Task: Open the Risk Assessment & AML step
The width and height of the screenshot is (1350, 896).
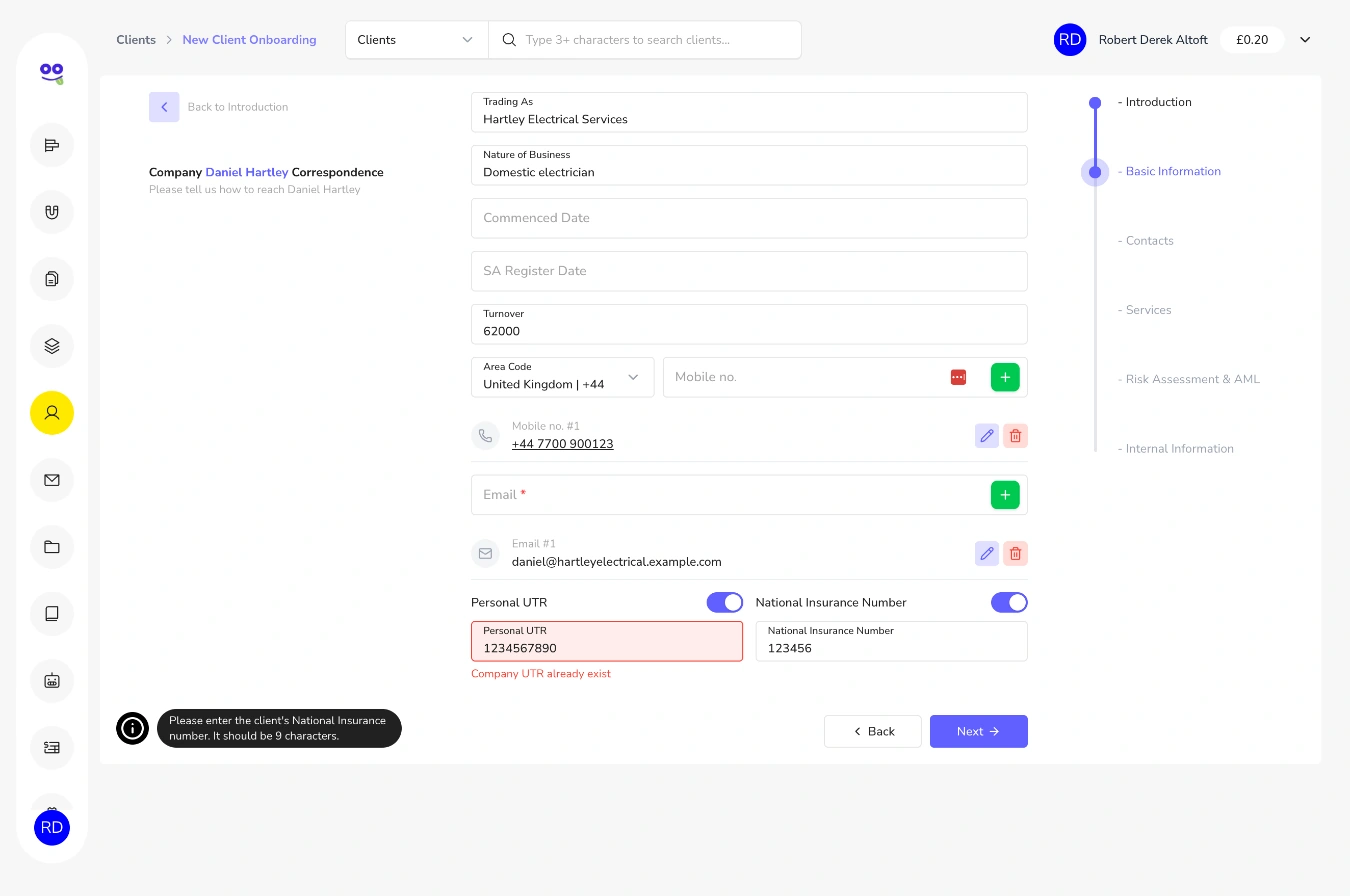Action: tap(1189, 379)
